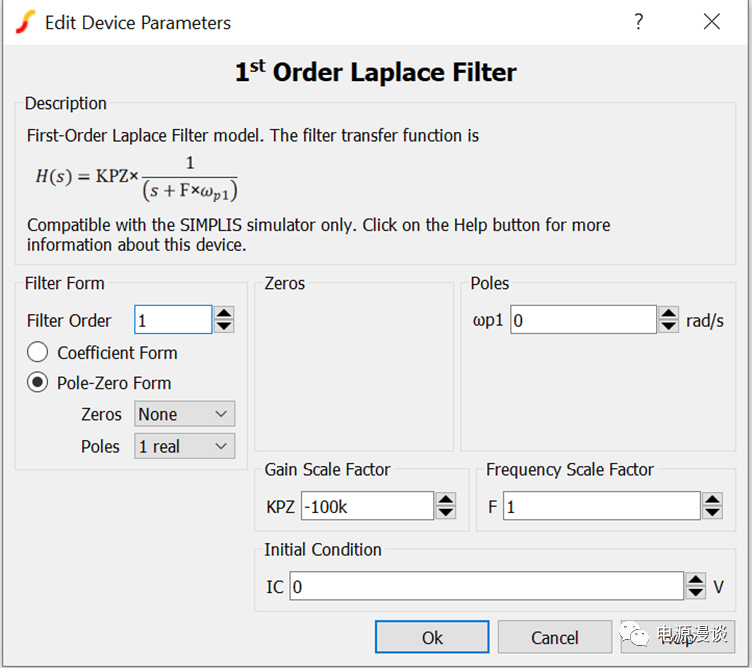The width and height of the screenshot is (752, 668).
Task: Decrease KPZ gain with down arrow
Action: tap(446, 512)
